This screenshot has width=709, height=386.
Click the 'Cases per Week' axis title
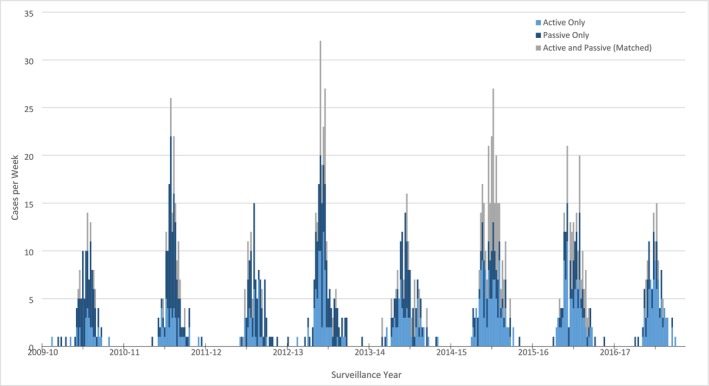[x=15, y=188]
